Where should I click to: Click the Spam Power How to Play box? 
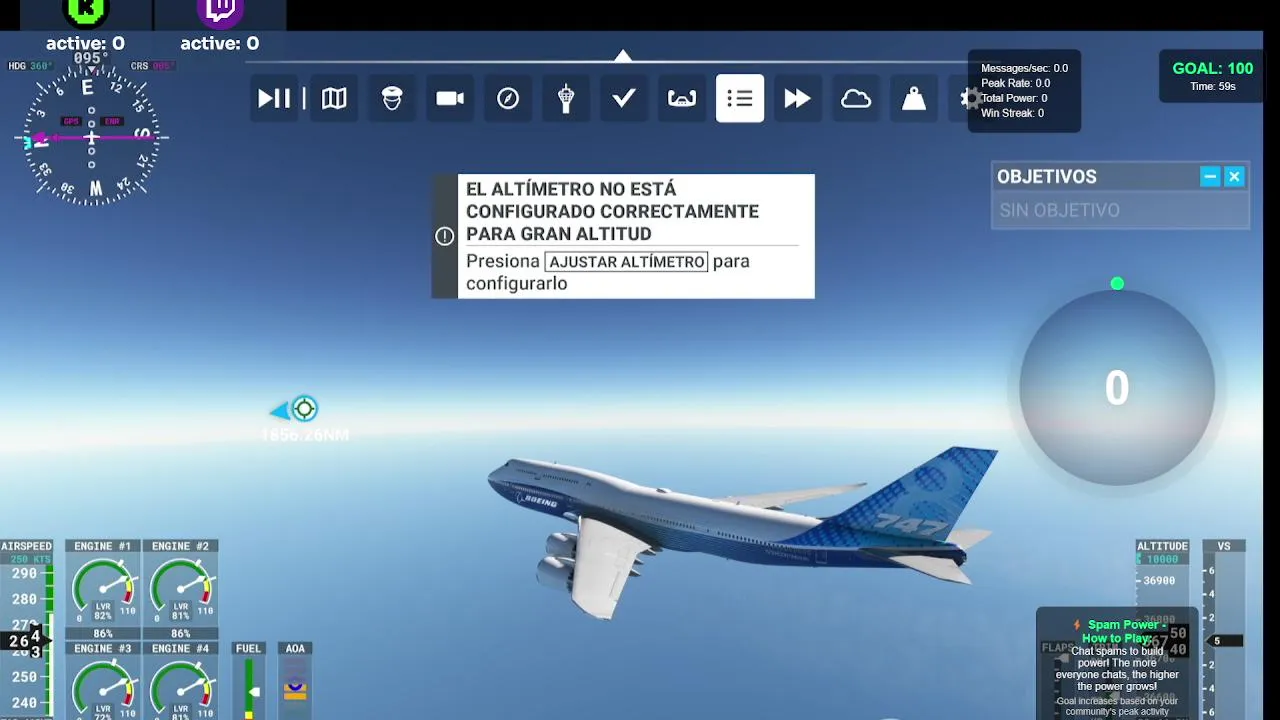tap(1117, 666)
